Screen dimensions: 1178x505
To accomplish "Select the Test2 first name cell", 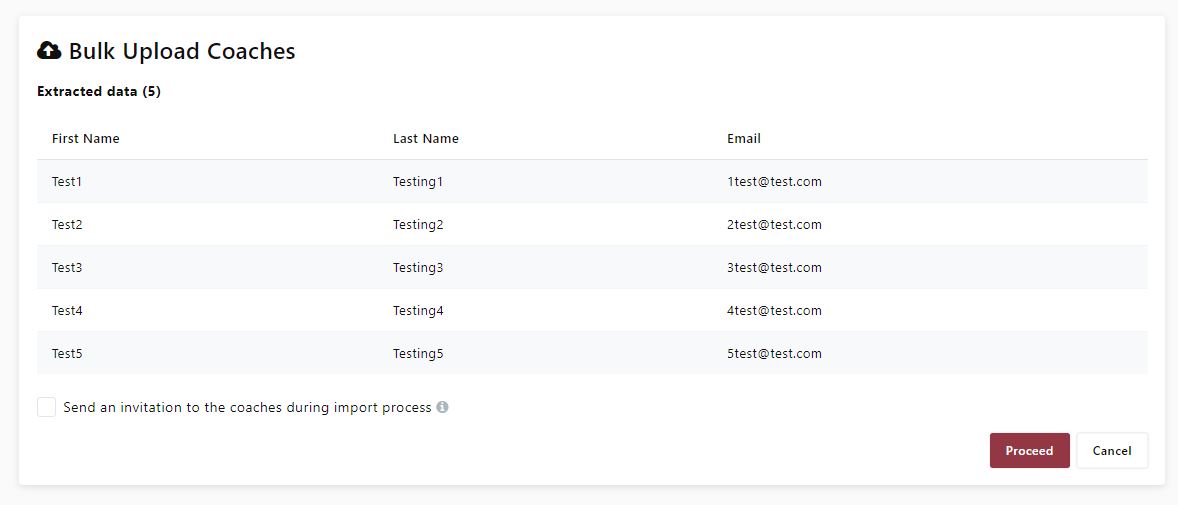I will [x=67, y=225].
